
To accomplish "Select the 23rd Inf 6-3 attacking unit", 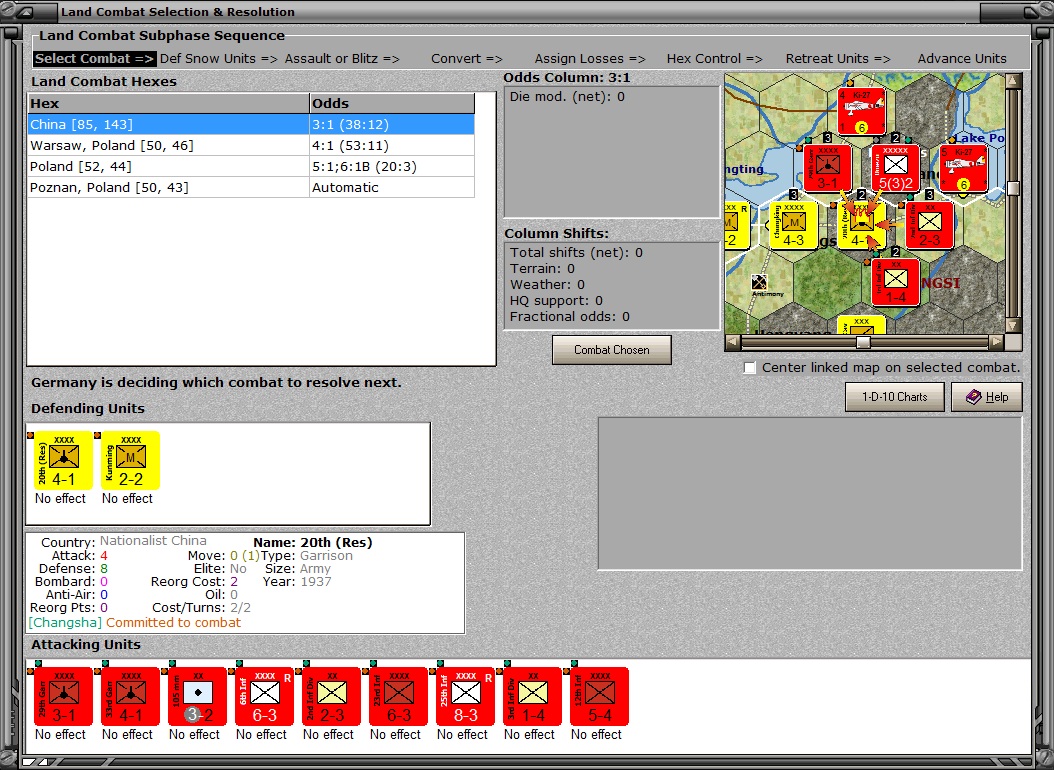I will (x=399, y=697).
